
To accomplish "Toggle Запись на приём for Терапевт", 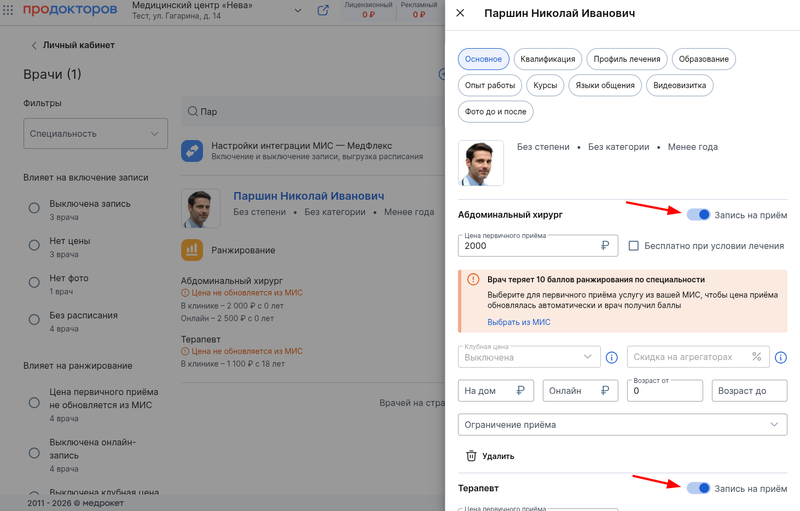I will [x=698, y=488].
